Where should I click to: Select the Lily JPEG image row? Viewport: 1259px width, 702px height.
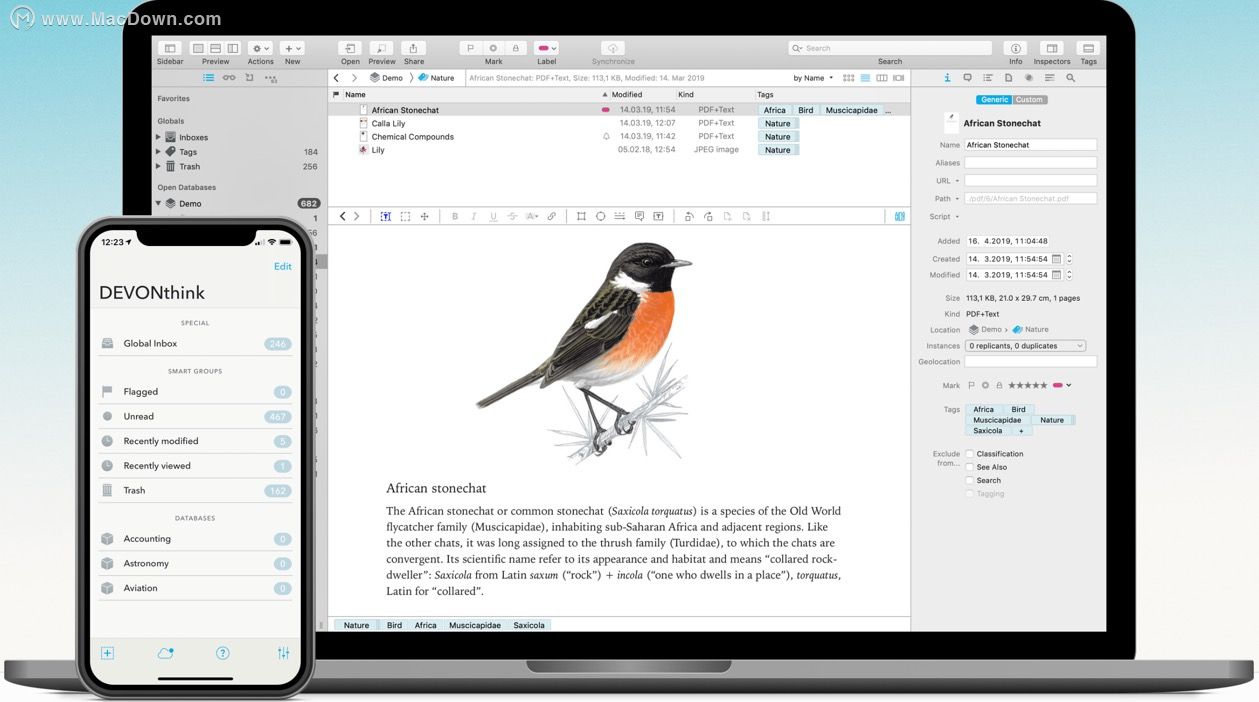point(619,149)
